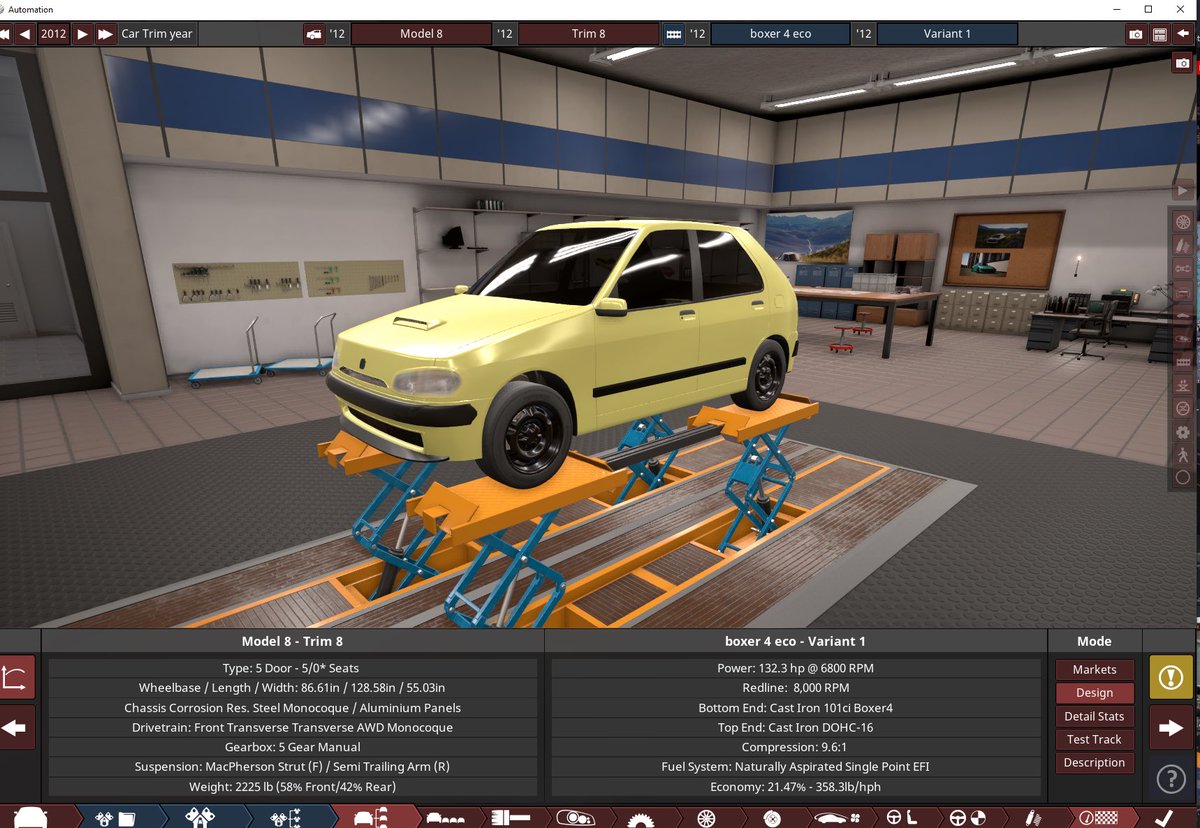The image size is (1200, 828).
Task: Select the boxer 4 eco family field
Action: [x=780, y=34]
